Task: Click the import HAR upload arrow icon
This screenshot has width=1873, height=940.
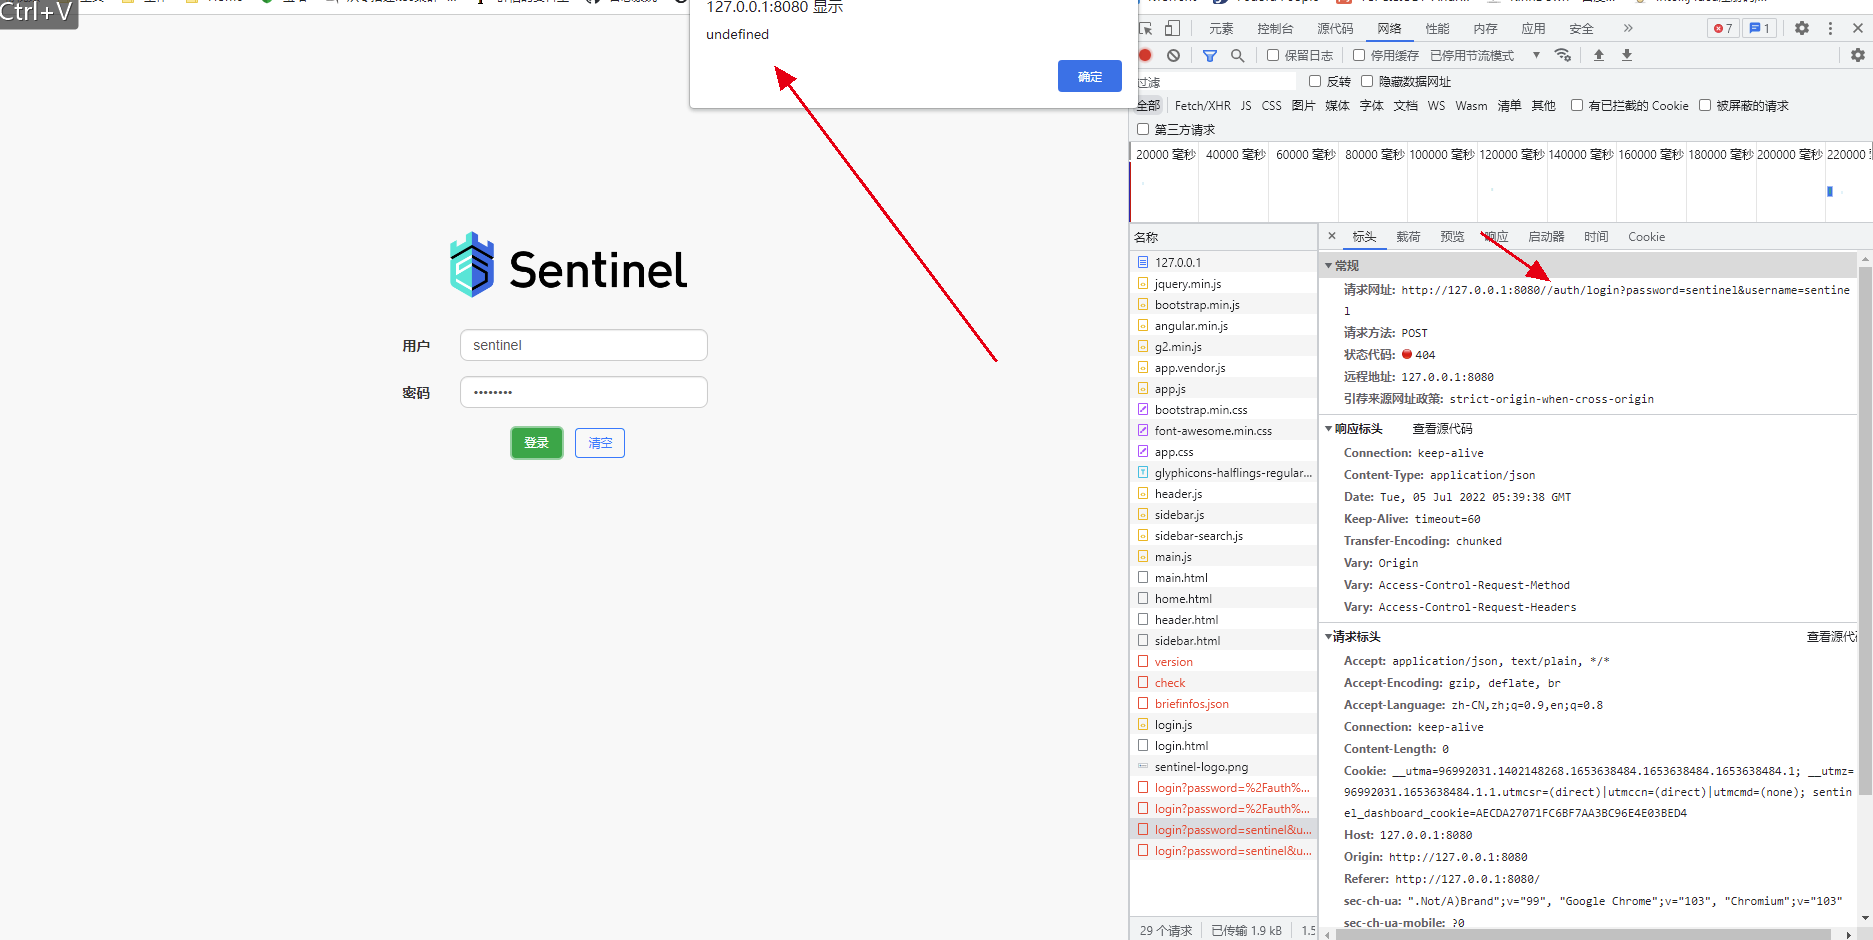Action: tap(1599, 55)
